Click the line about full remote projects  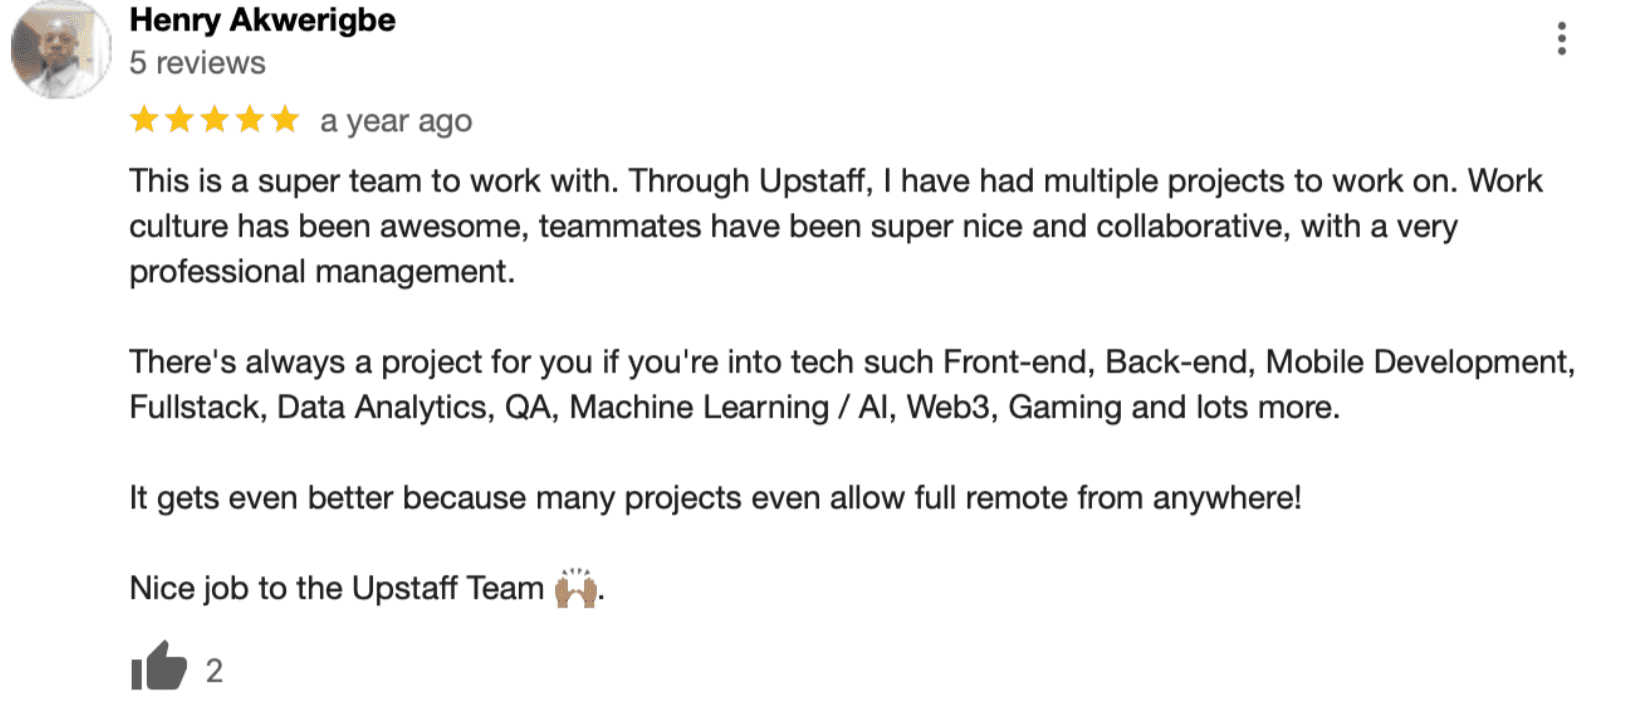click(x=715, y=497)
